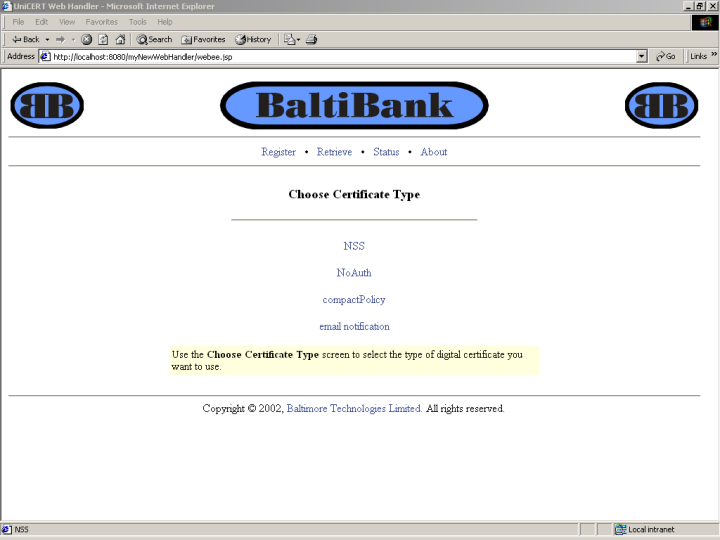Viewport: 720px width, 540px height.
Task: Open the Search toolbar button
Action: (x=154, y=39)
